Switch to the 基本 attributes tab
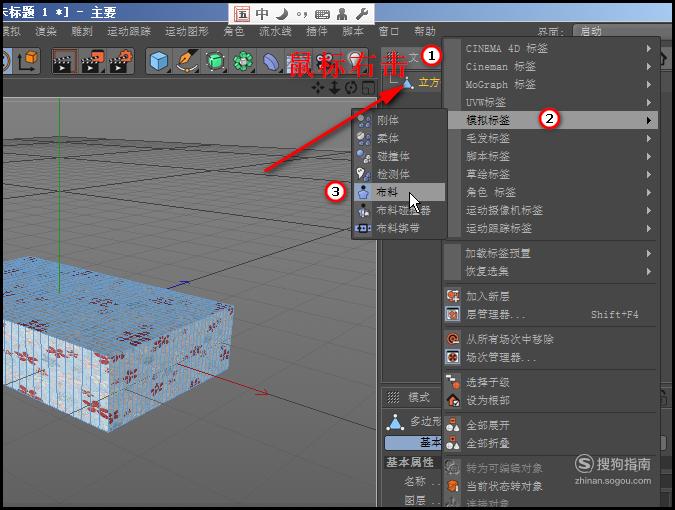Viewport: 675px width, 510px height. (414, 442)
